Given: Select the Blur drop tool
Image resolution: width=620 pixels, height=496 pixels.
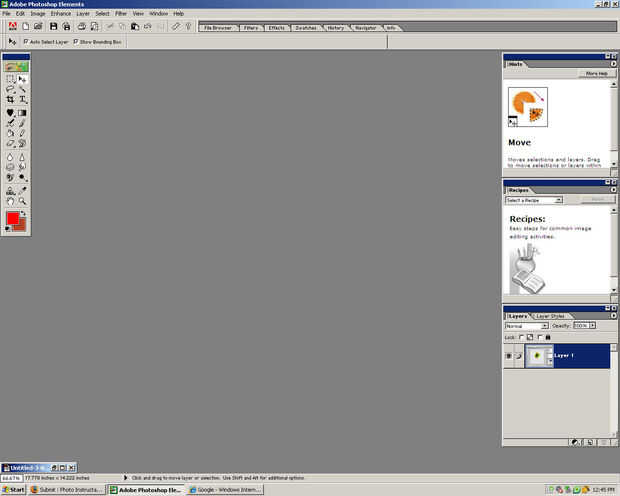Looking at the screenshot, I should point(10,157).
